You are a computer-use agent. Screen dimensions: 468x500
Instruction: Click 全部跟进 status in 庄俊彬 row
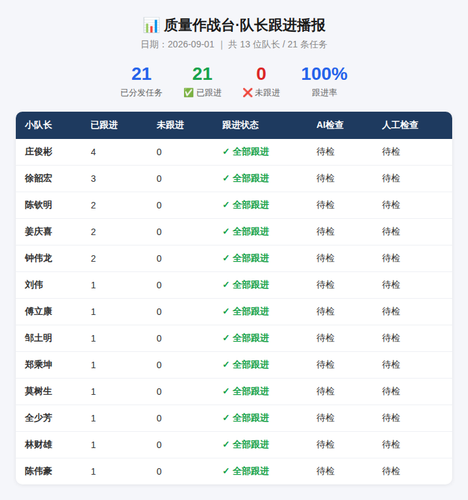click(246, 152)
